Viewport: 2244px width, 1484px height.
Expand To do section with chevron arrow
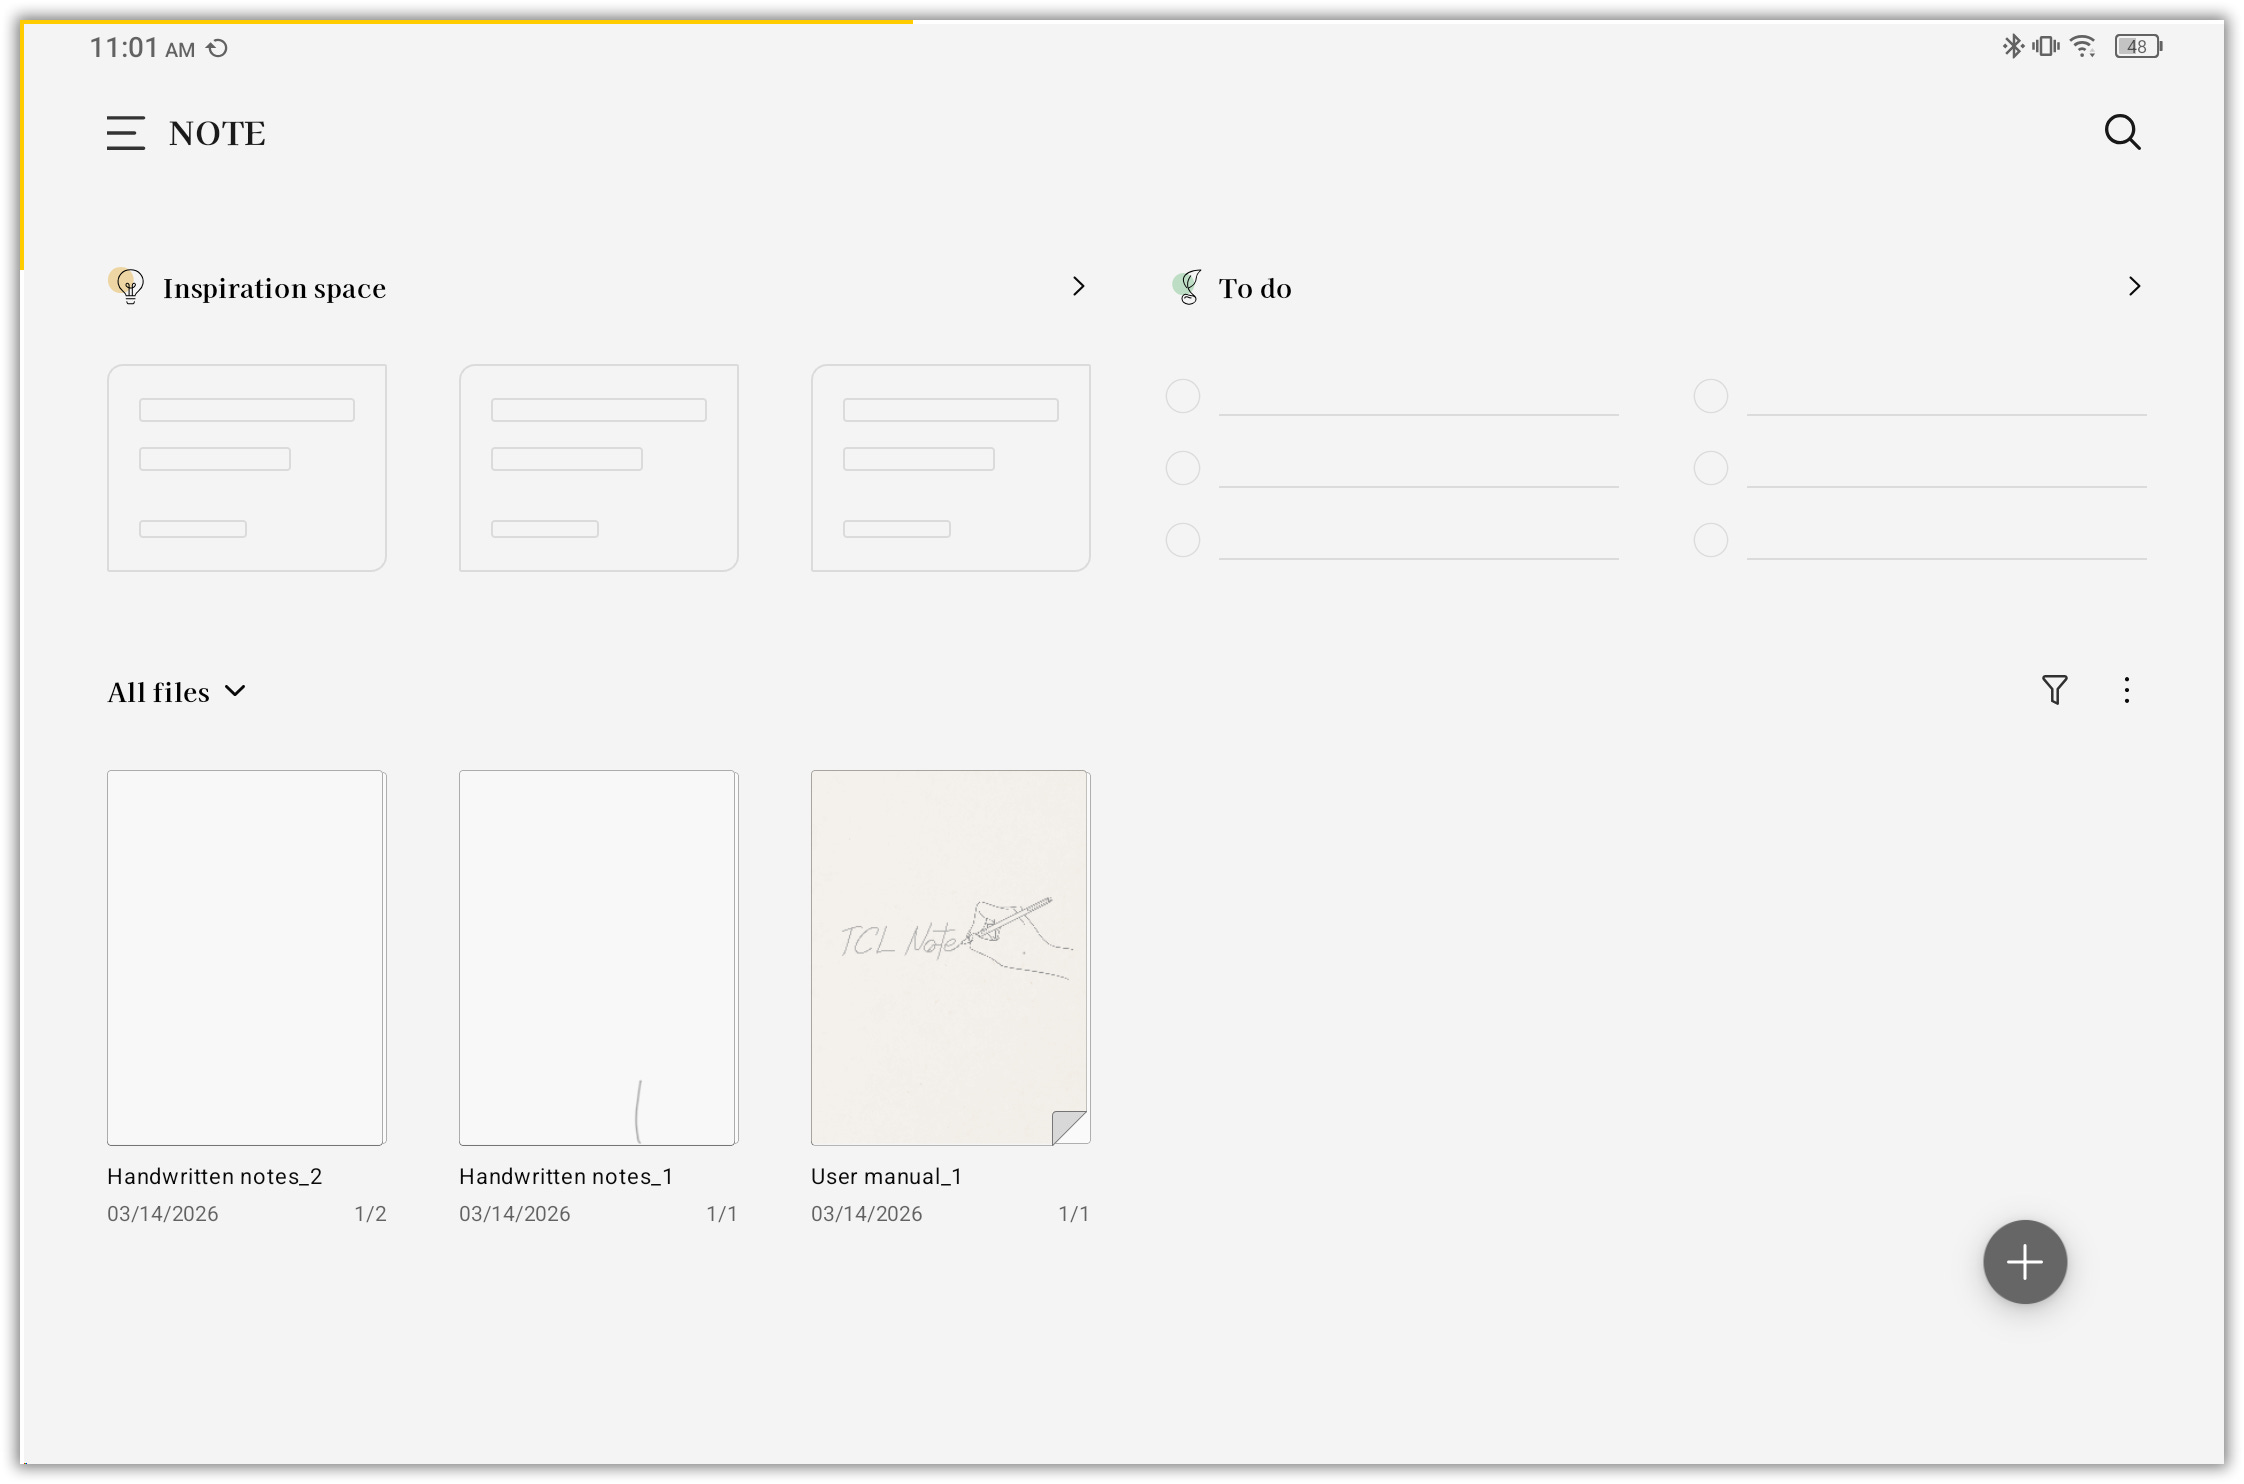2134,287
